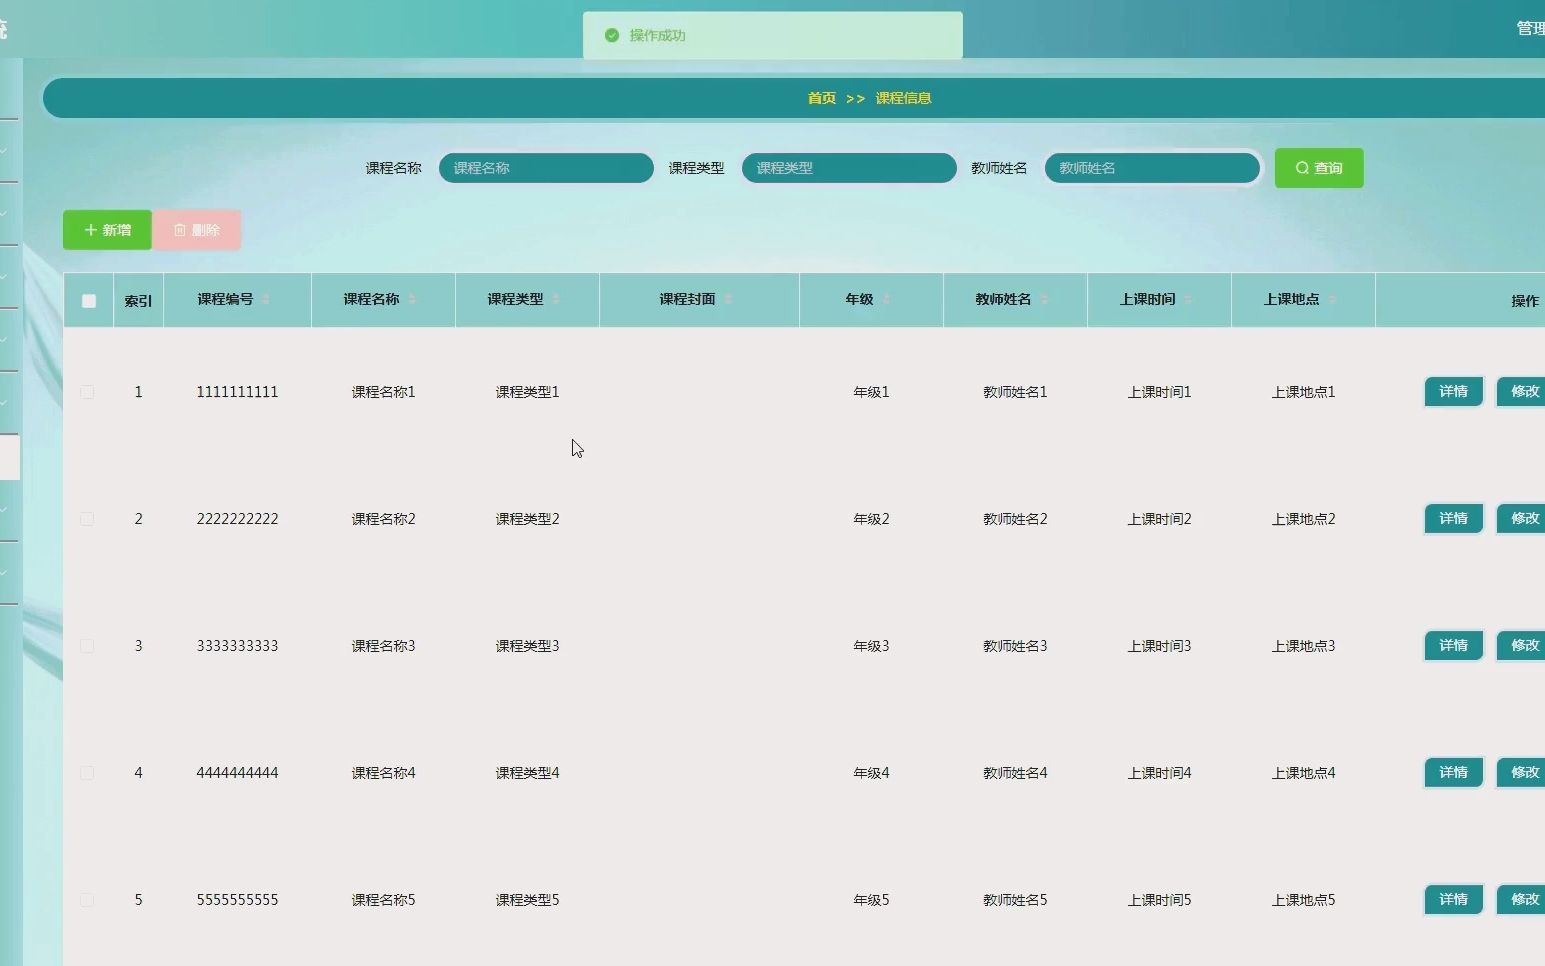Click cell 教师姓名4
This screenshot has width=1545, height=966.
(x=1015, y=773)
